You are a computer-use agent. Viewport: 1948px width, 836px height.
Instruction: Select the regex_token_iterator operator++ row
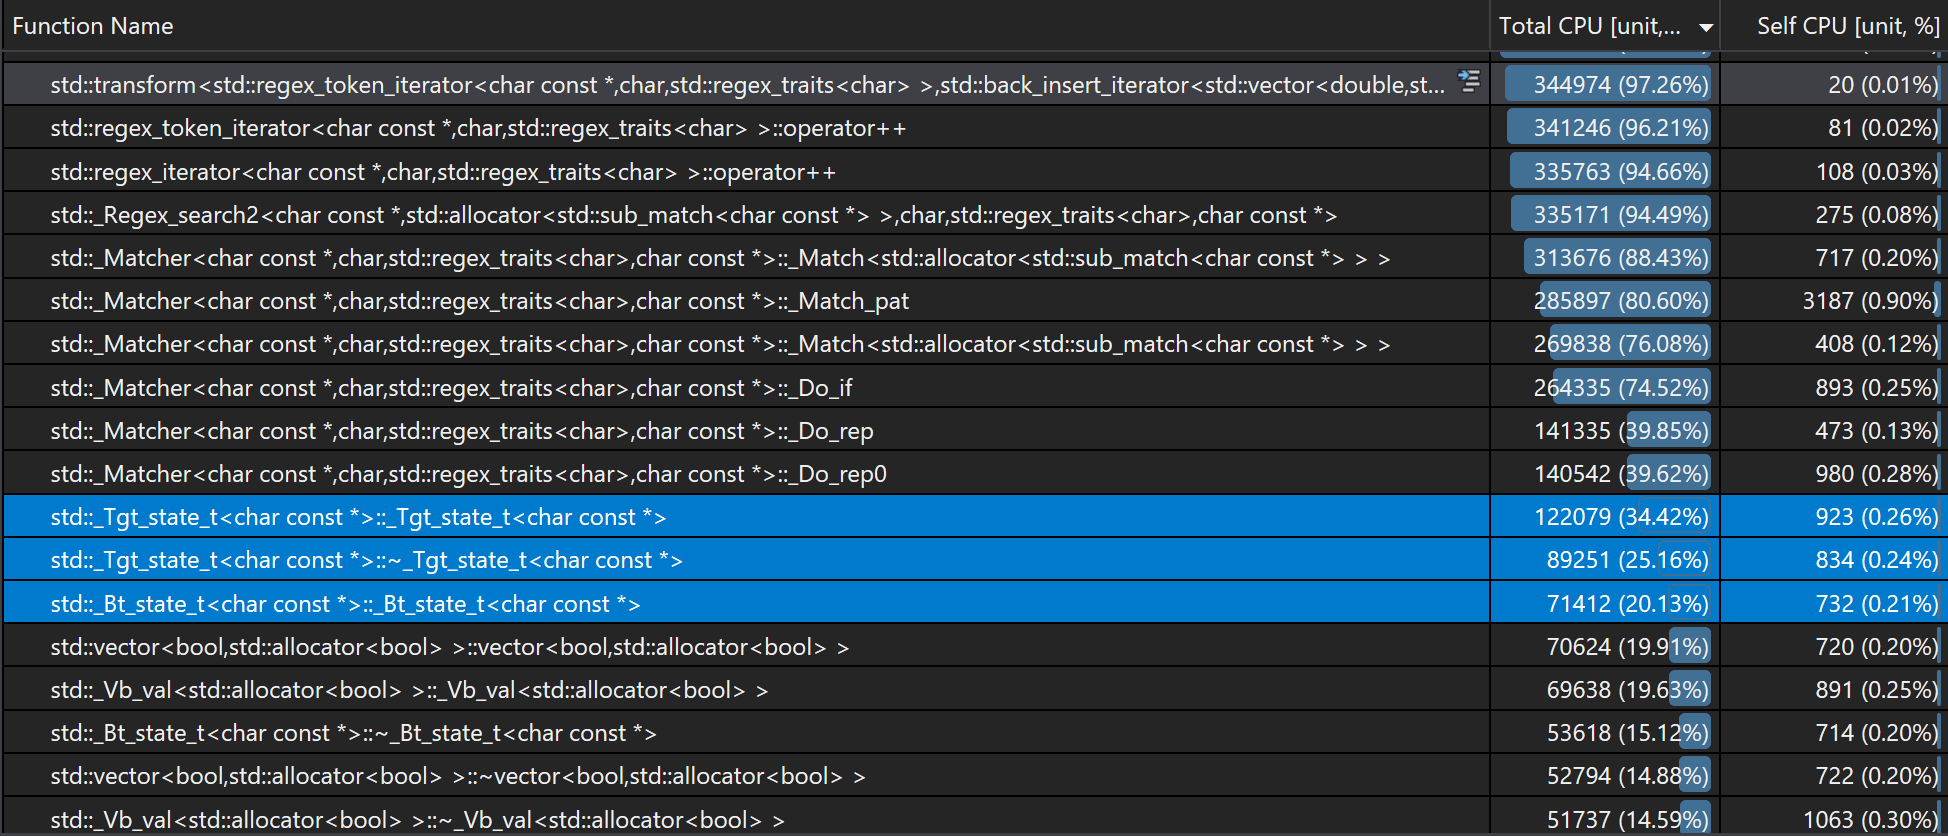pos(478,129)
